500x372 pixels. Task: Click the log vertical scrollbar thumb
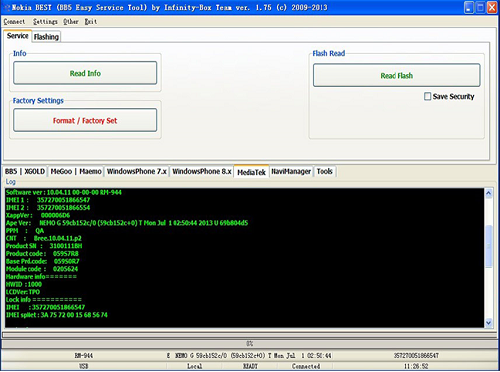[x=489, y=246]
